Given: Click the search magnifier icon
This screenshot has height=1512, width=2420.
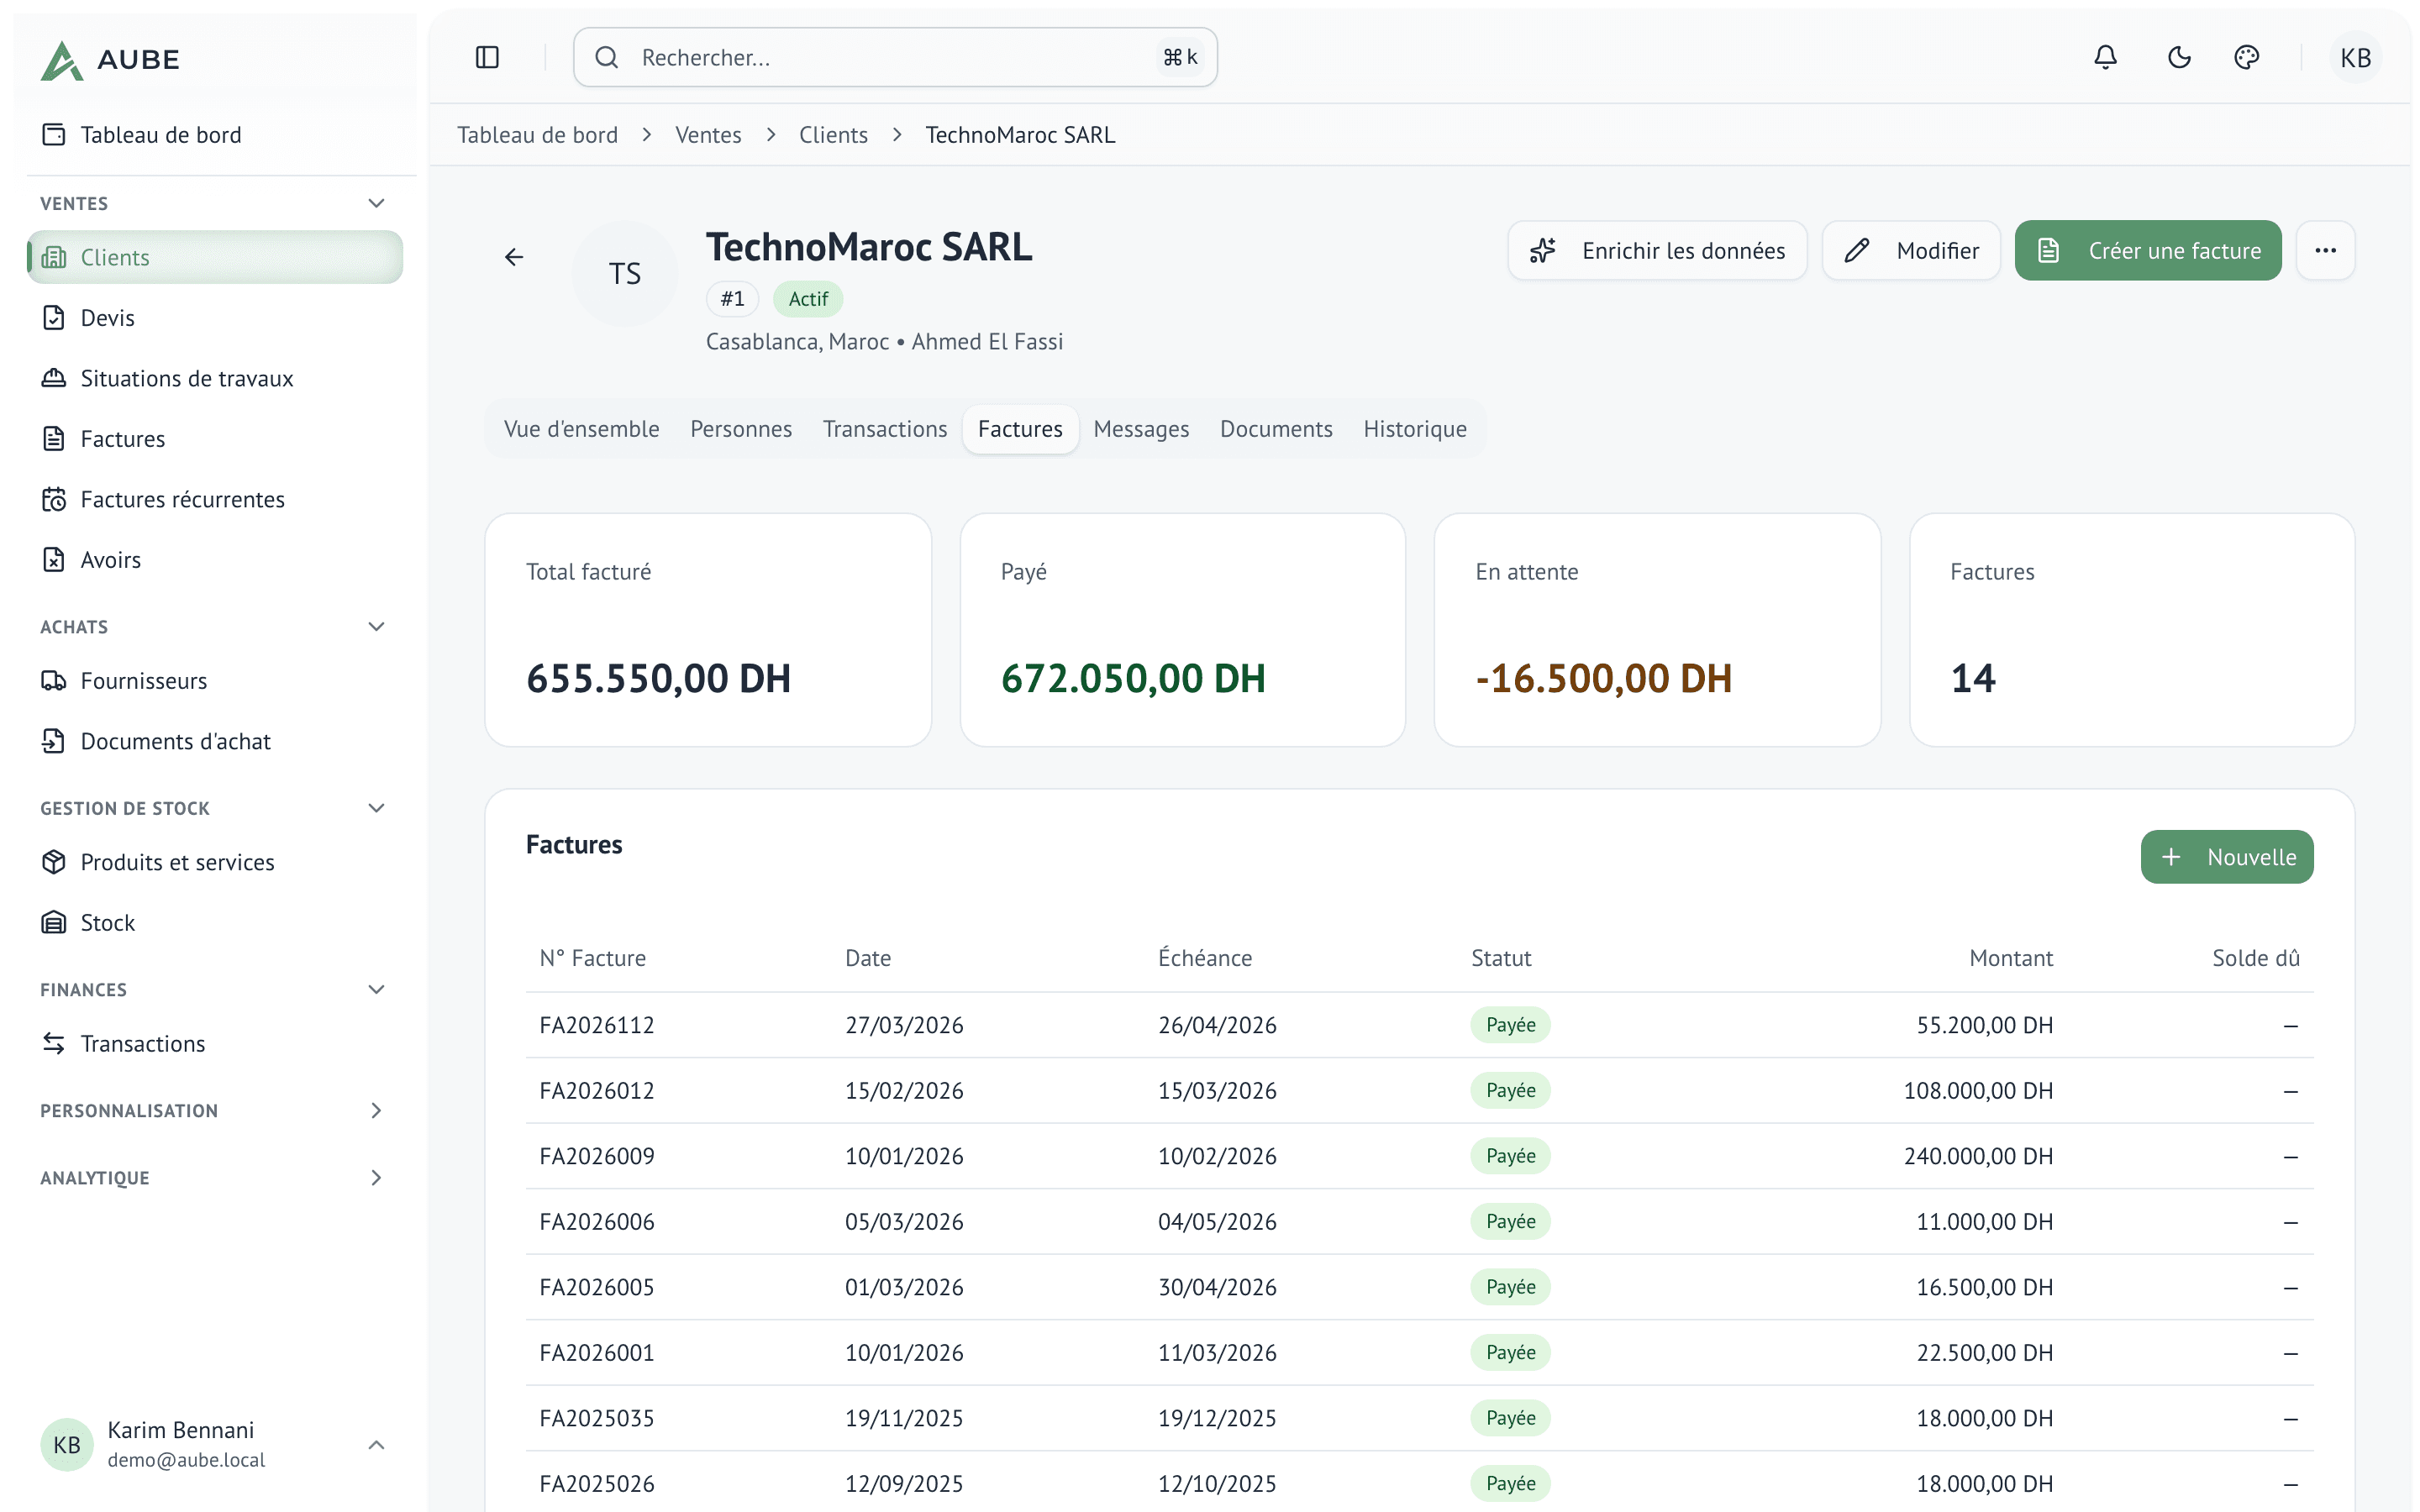Looking at the screenshot, I should tap(607, 58).
